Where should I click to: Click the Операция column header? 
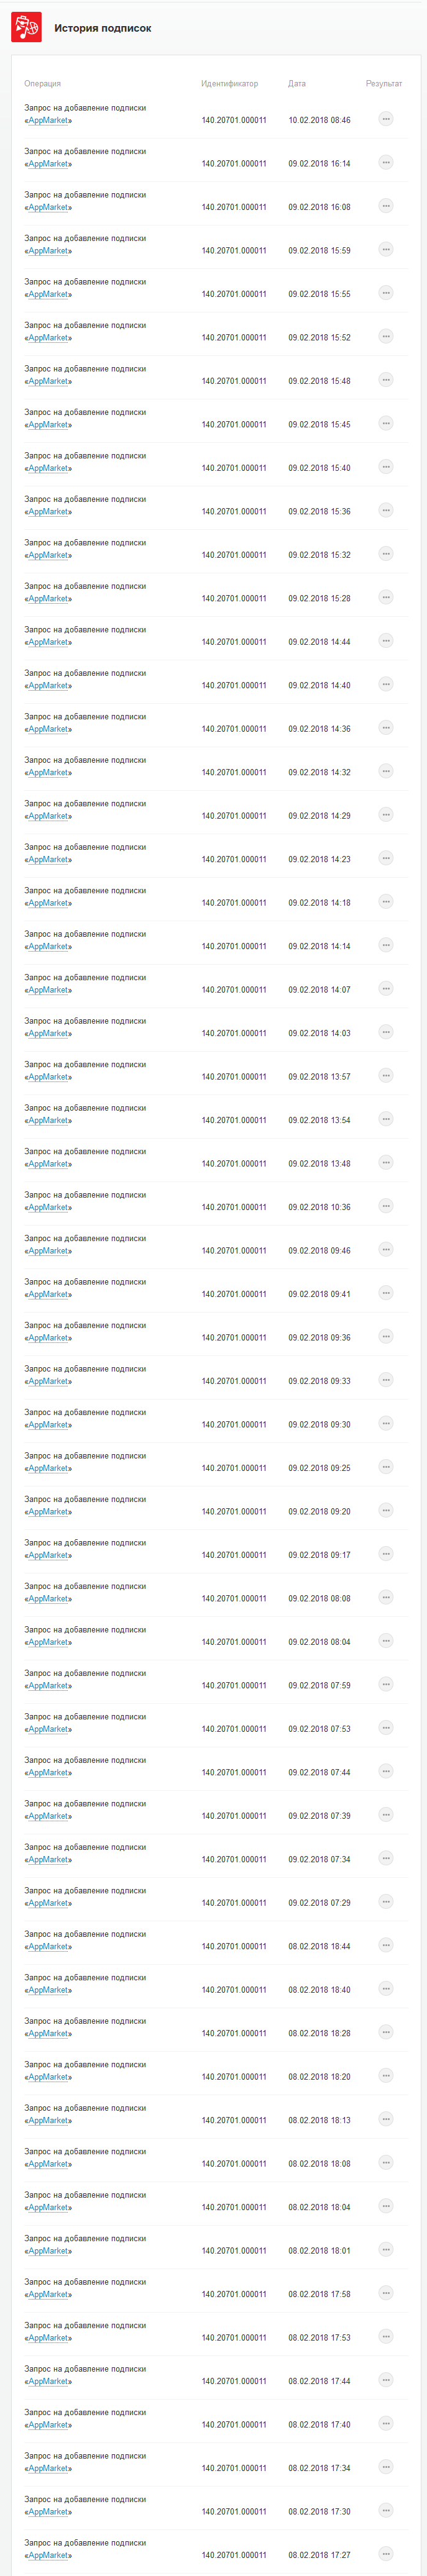[x=42, y=84]
